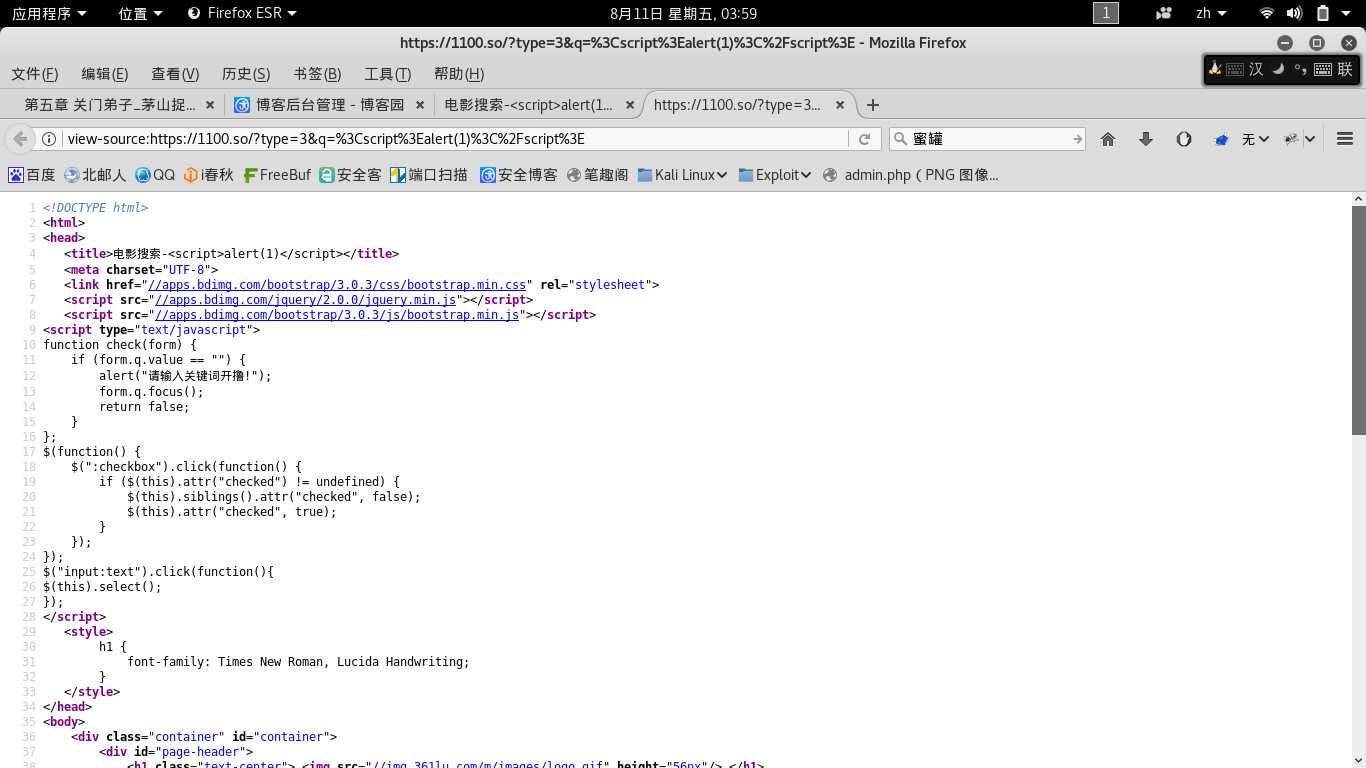Open the 应用程序 applications menu
The image size is (1366, 768).
[x=49, y=13]
